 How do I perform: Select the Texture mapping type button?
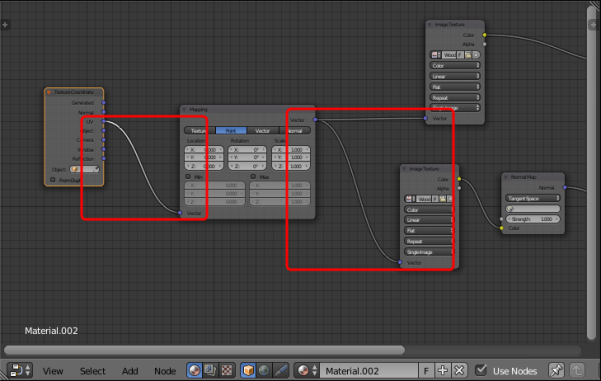200,131
